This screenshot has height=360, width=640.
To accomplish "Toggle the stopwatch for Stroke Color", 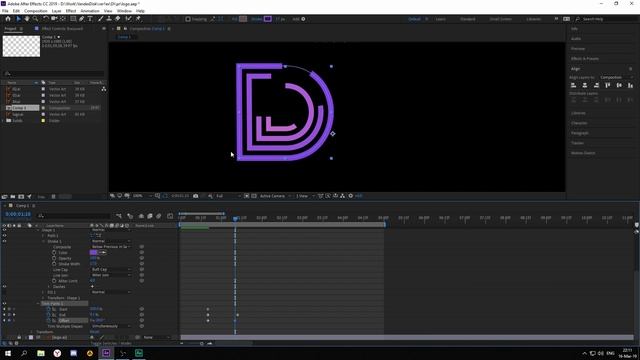I will coord(54,253).
